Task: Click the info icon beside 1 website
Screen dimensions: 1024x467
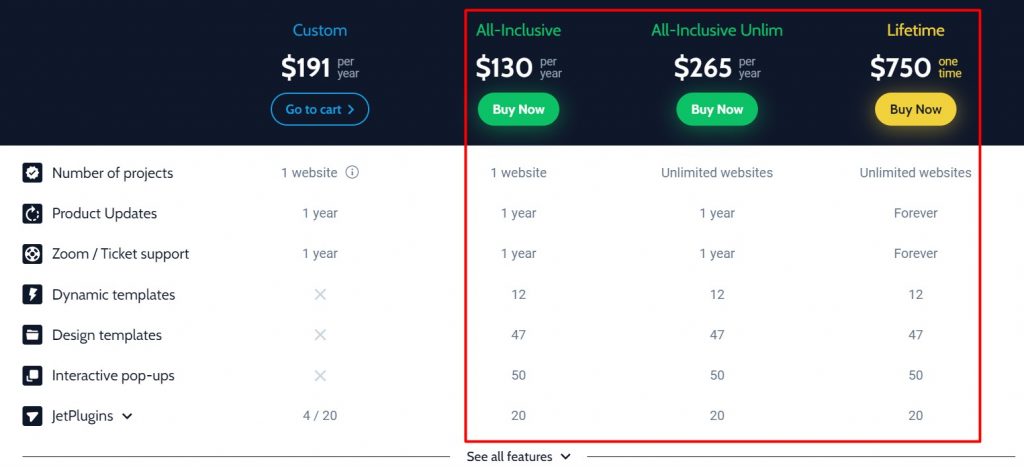Action: click(x=352, y=172)
